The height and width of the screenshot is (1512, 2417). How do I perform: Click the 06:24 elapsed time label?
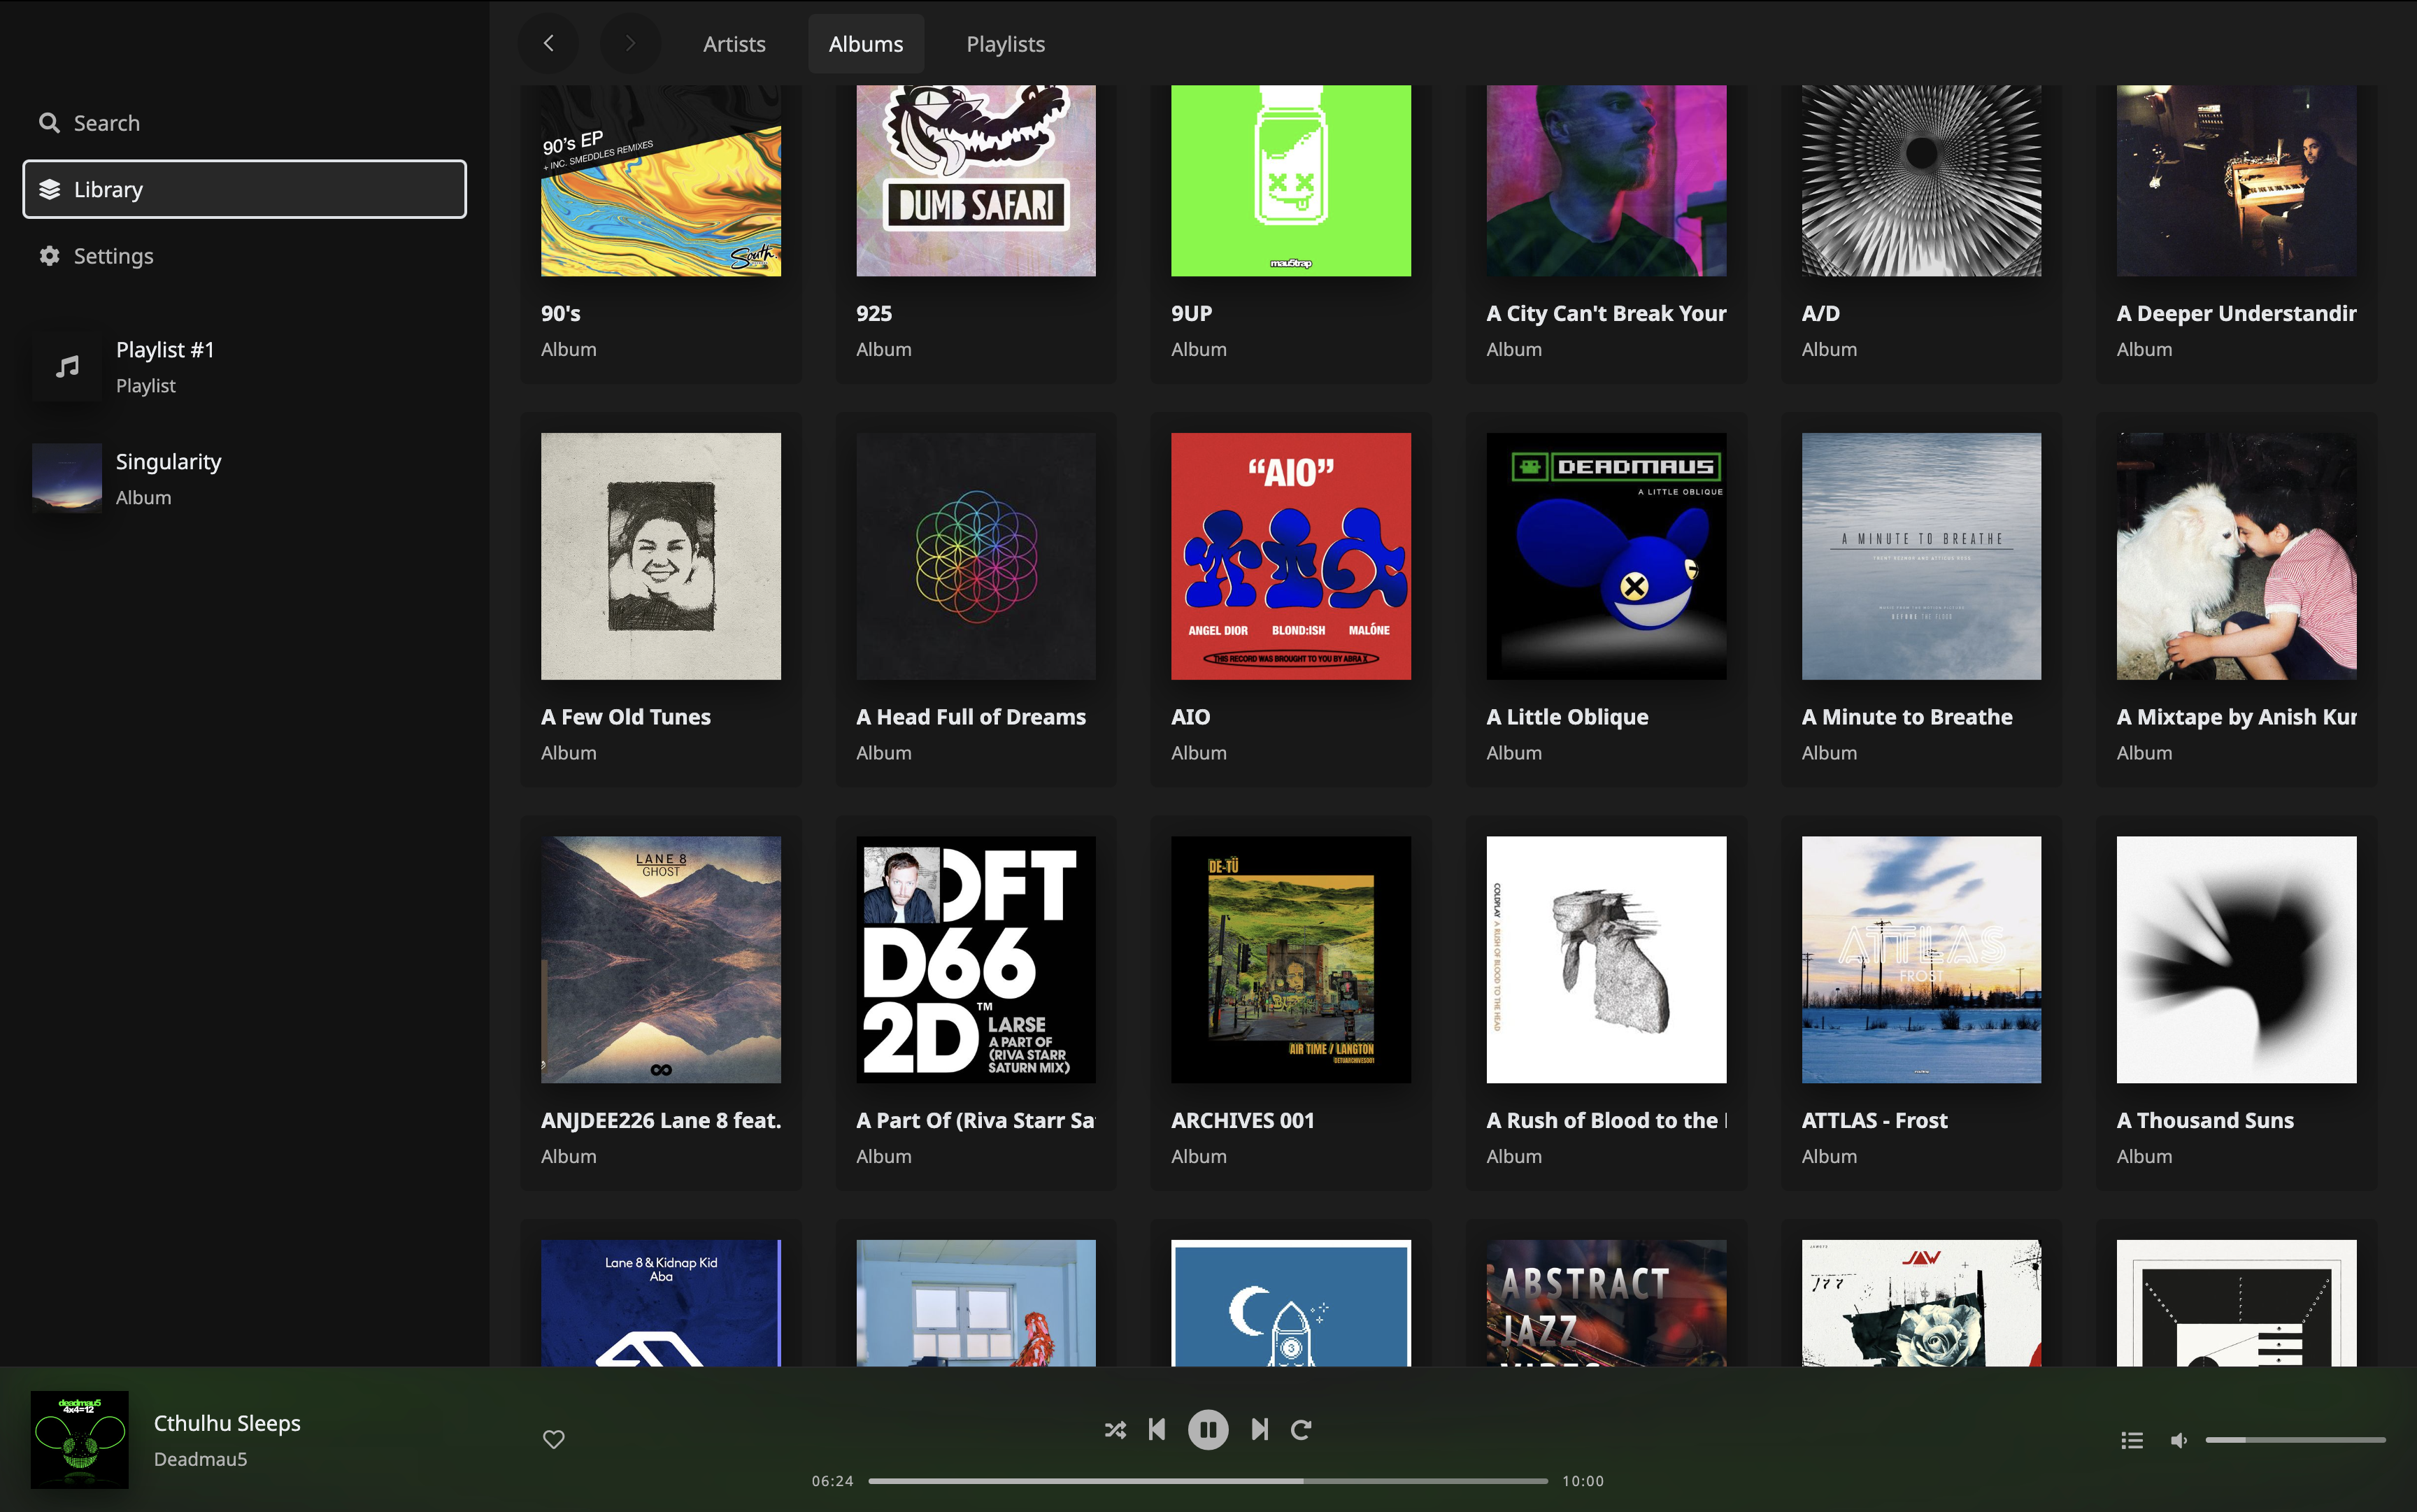832,1481
